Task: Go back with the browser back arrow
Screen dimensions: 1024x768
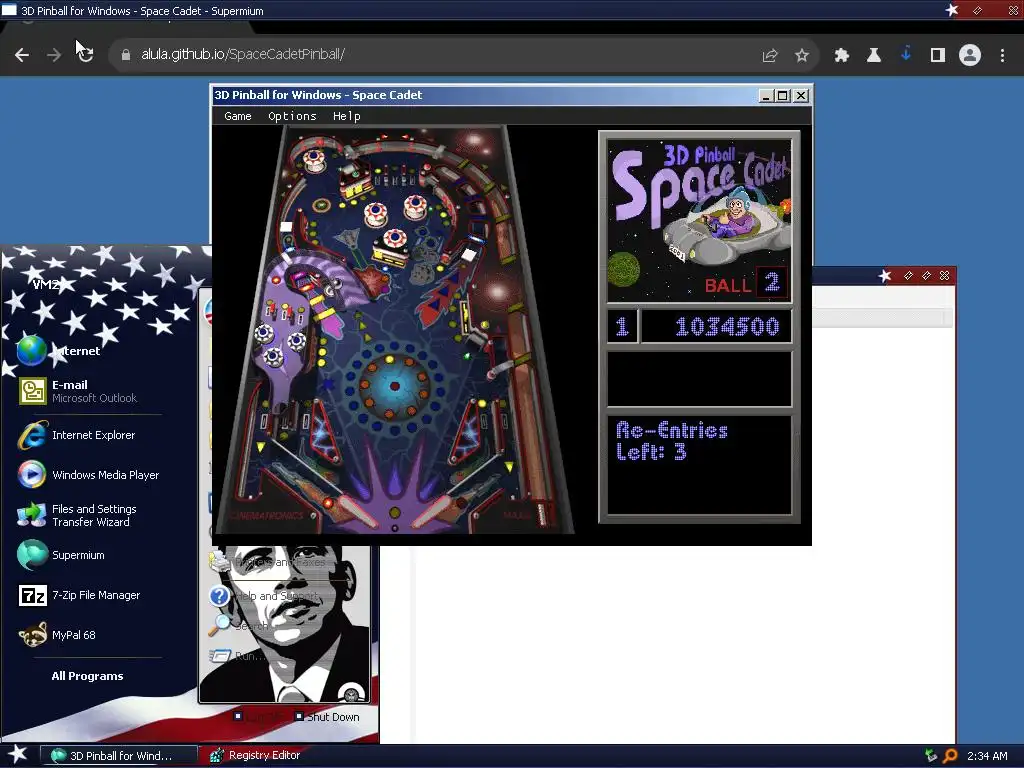Action: (22, 55)
